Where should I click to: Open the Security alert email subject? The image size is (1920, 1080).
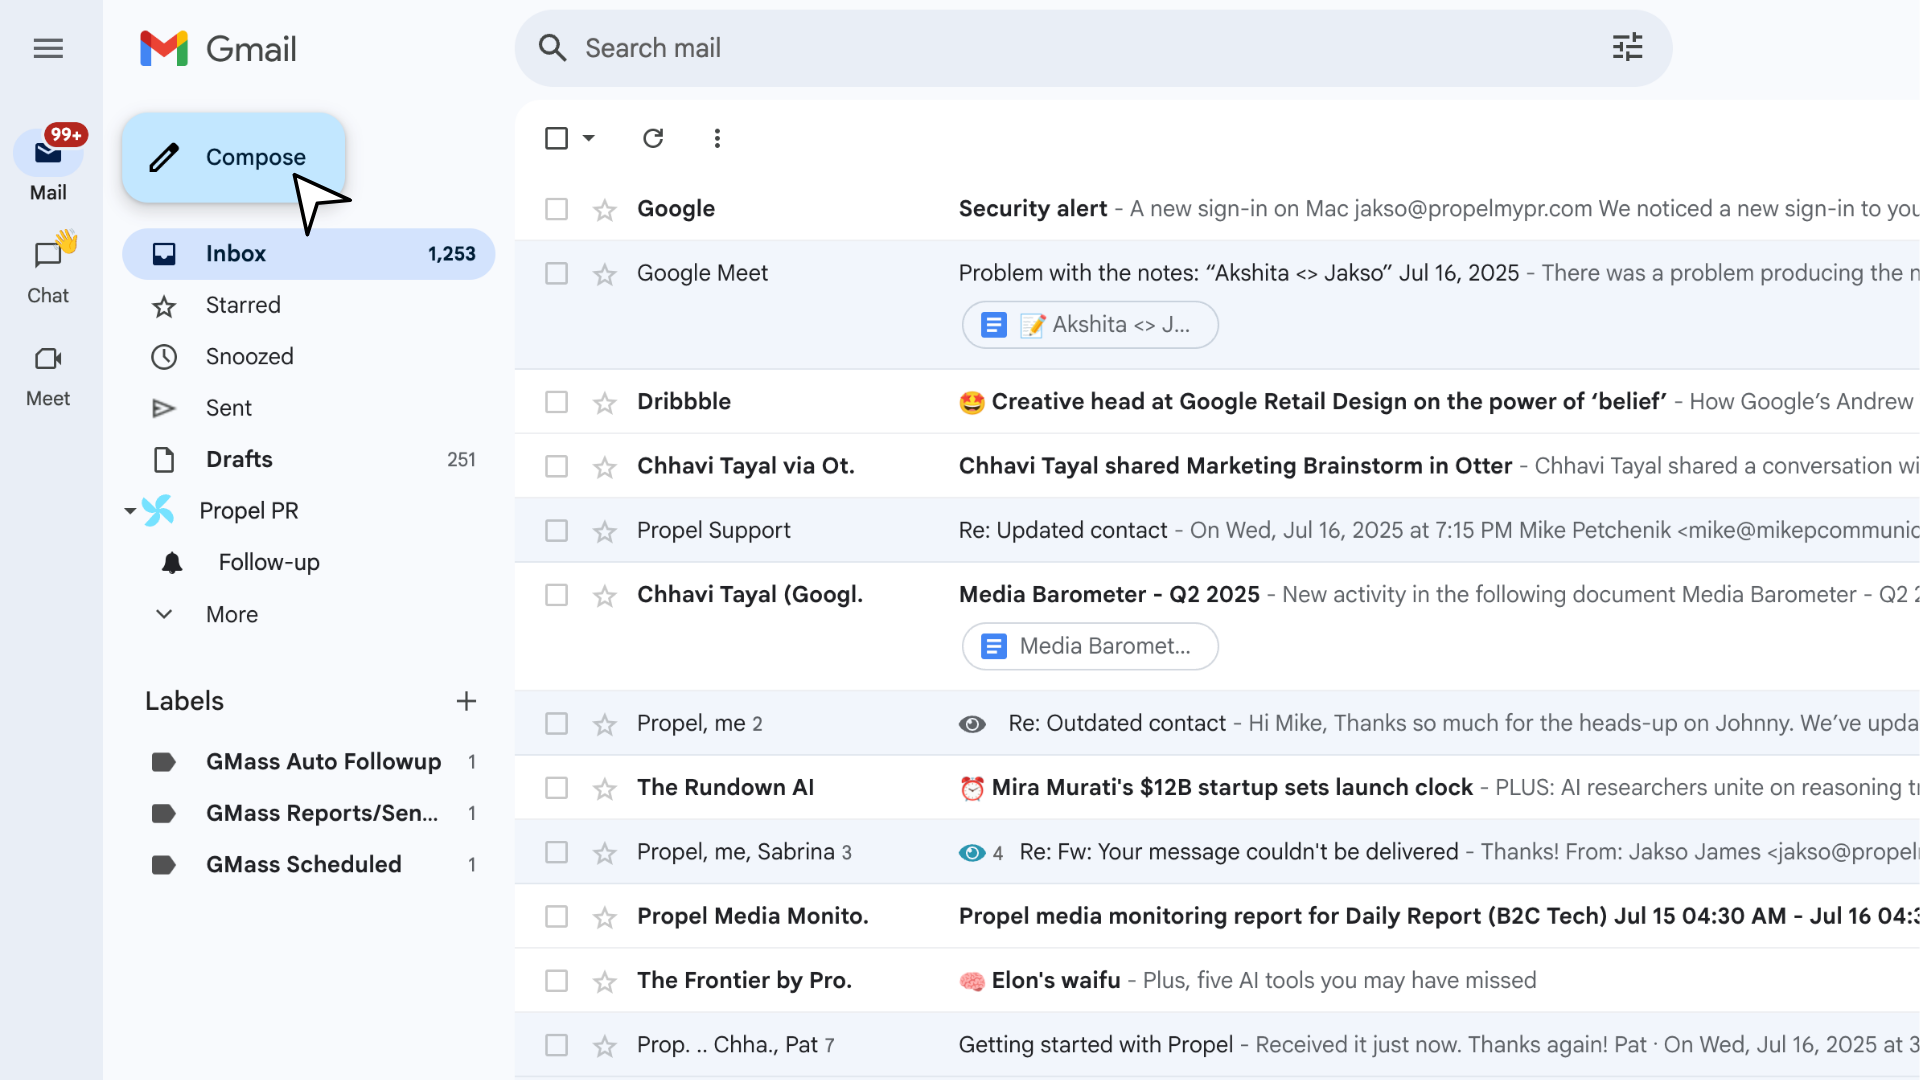click(x=1032, y=209)
